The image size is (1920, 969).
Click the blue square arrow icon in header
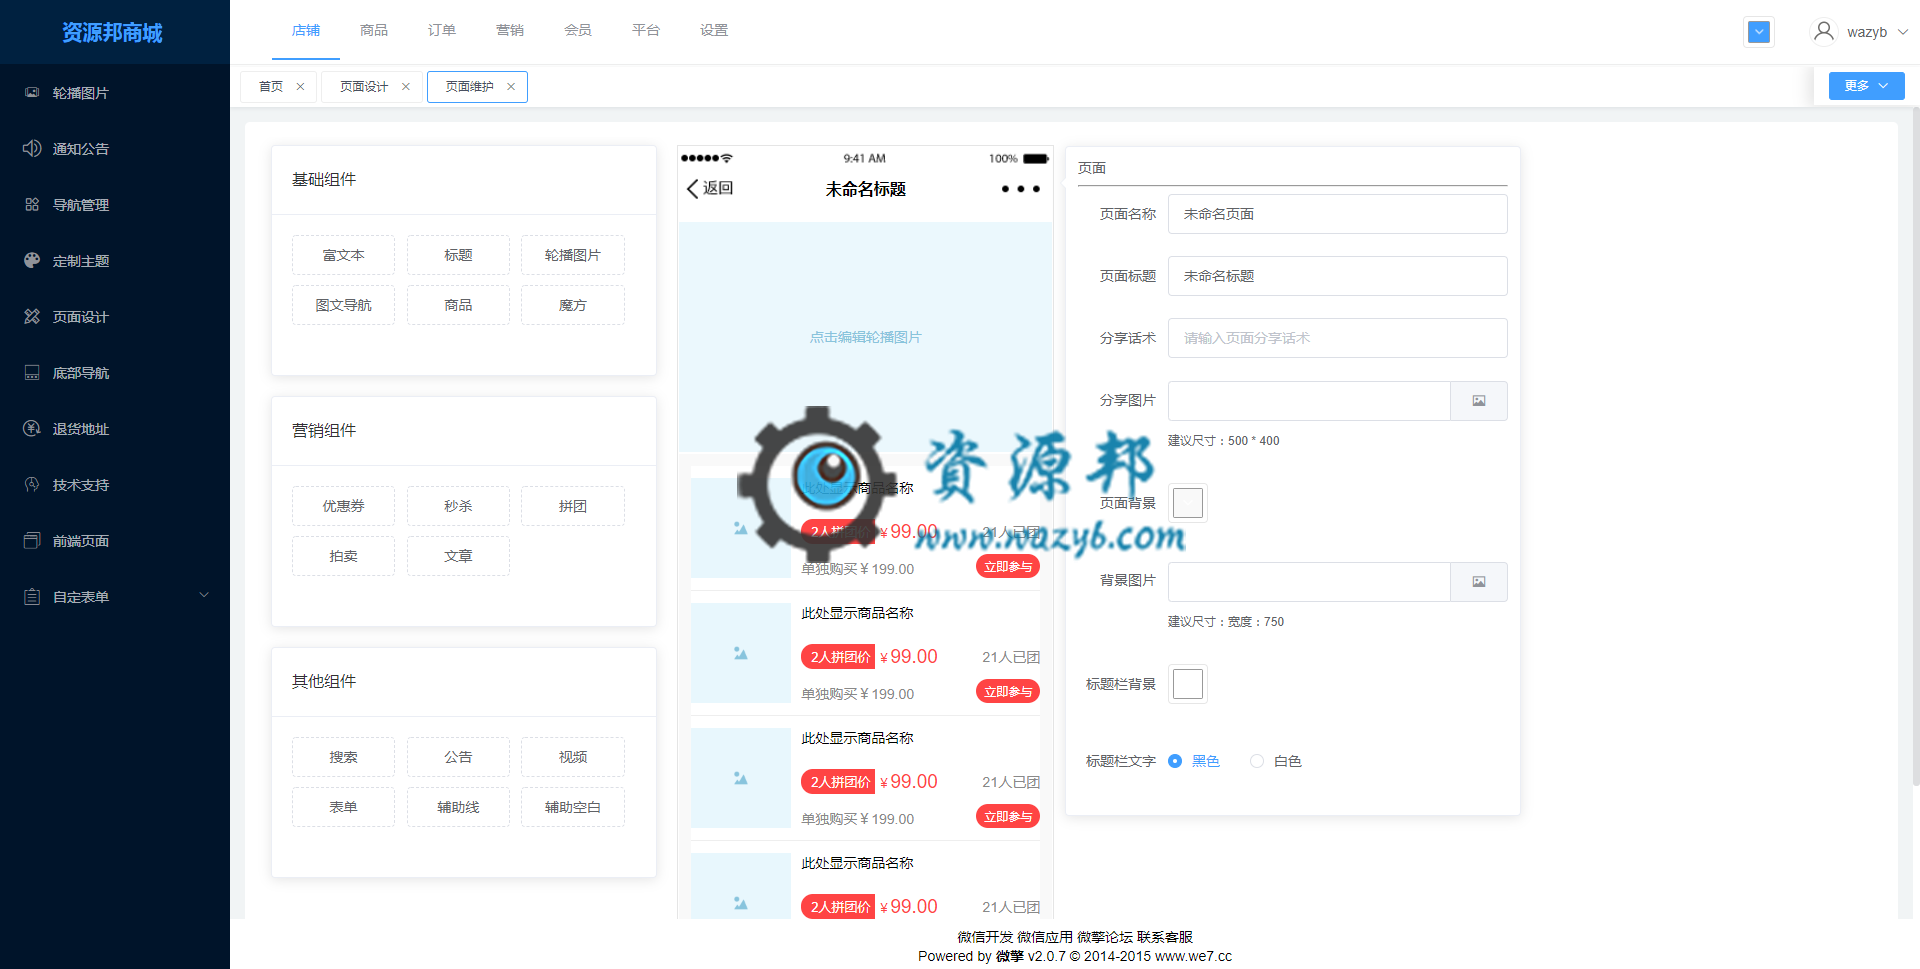pos(1759,32)
